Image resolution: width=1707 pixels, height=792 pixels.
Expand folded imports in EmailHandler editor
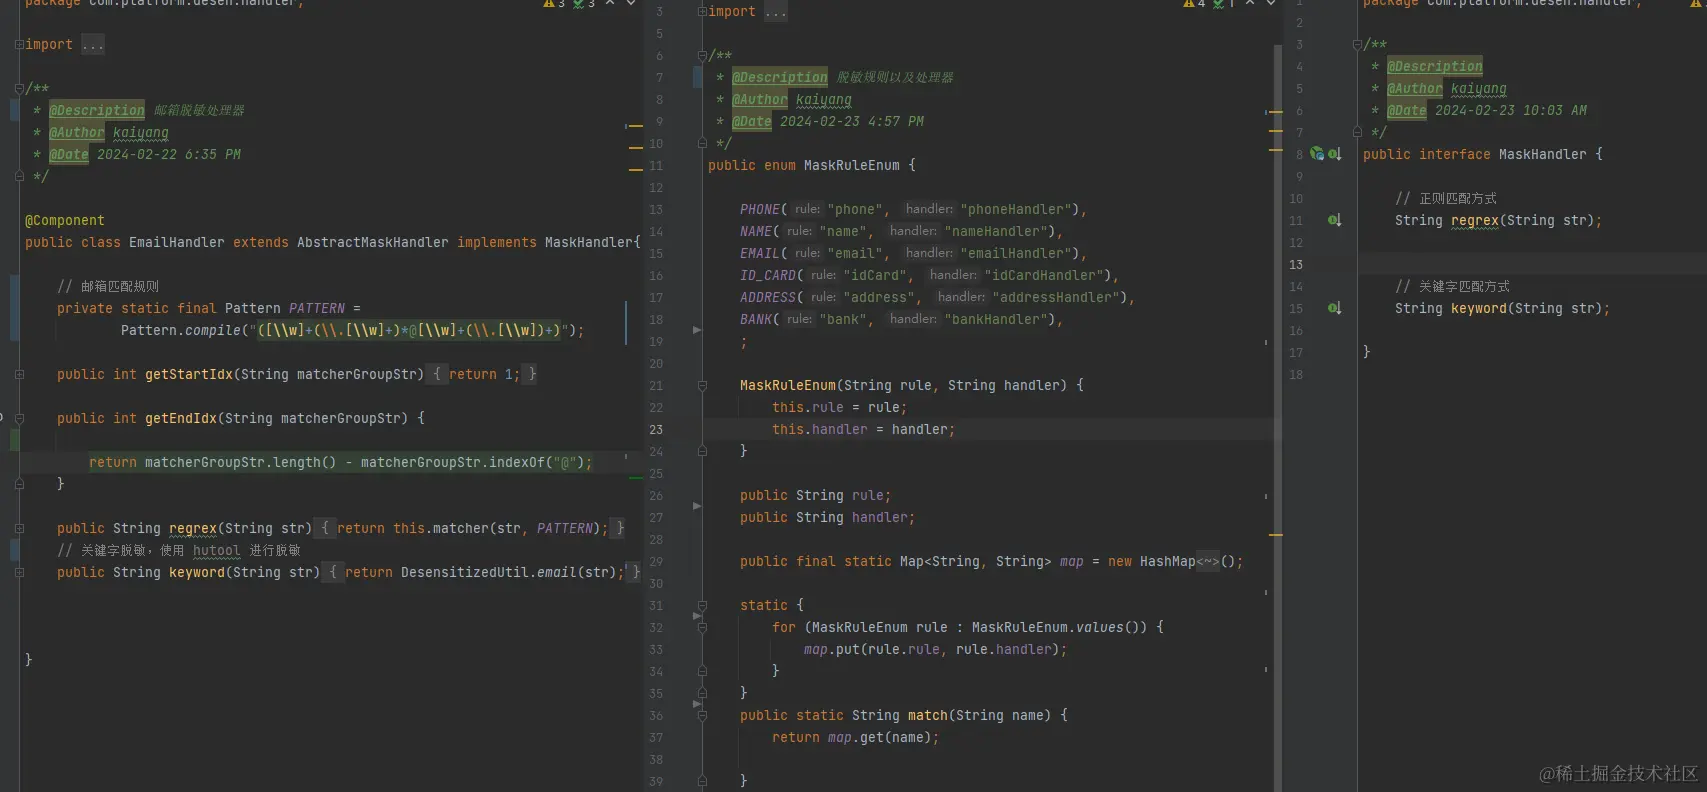(x=19, y=44)
